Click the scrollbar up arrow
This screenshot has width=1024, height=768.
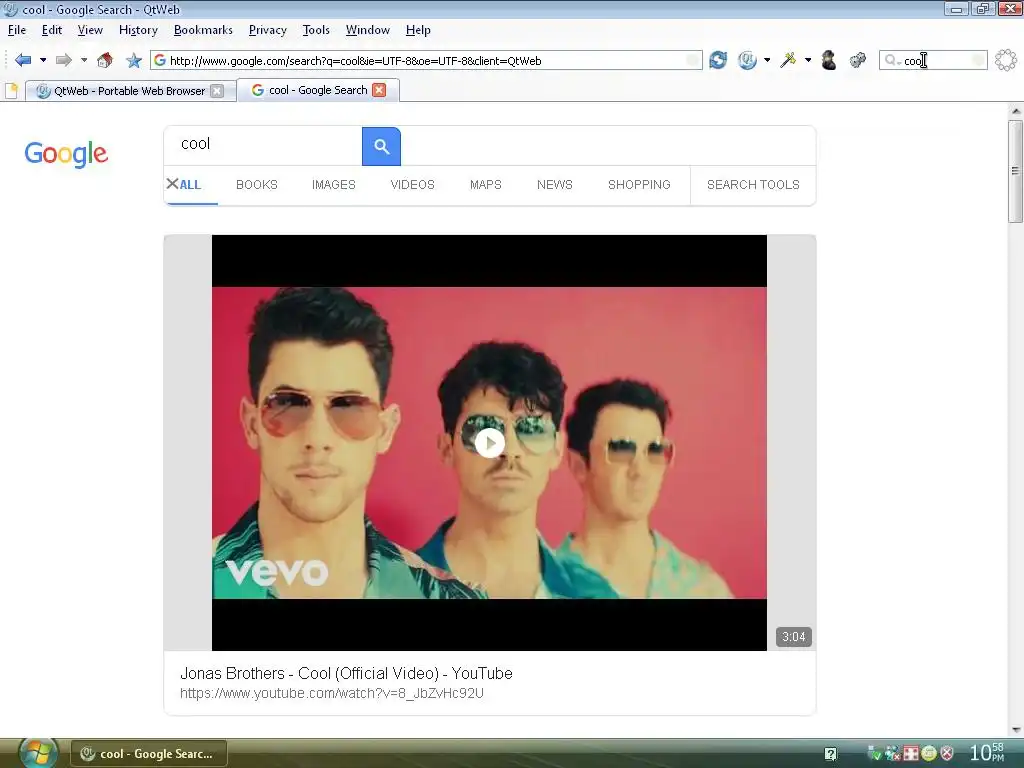pyautogui.click(x=1016, y=111)
